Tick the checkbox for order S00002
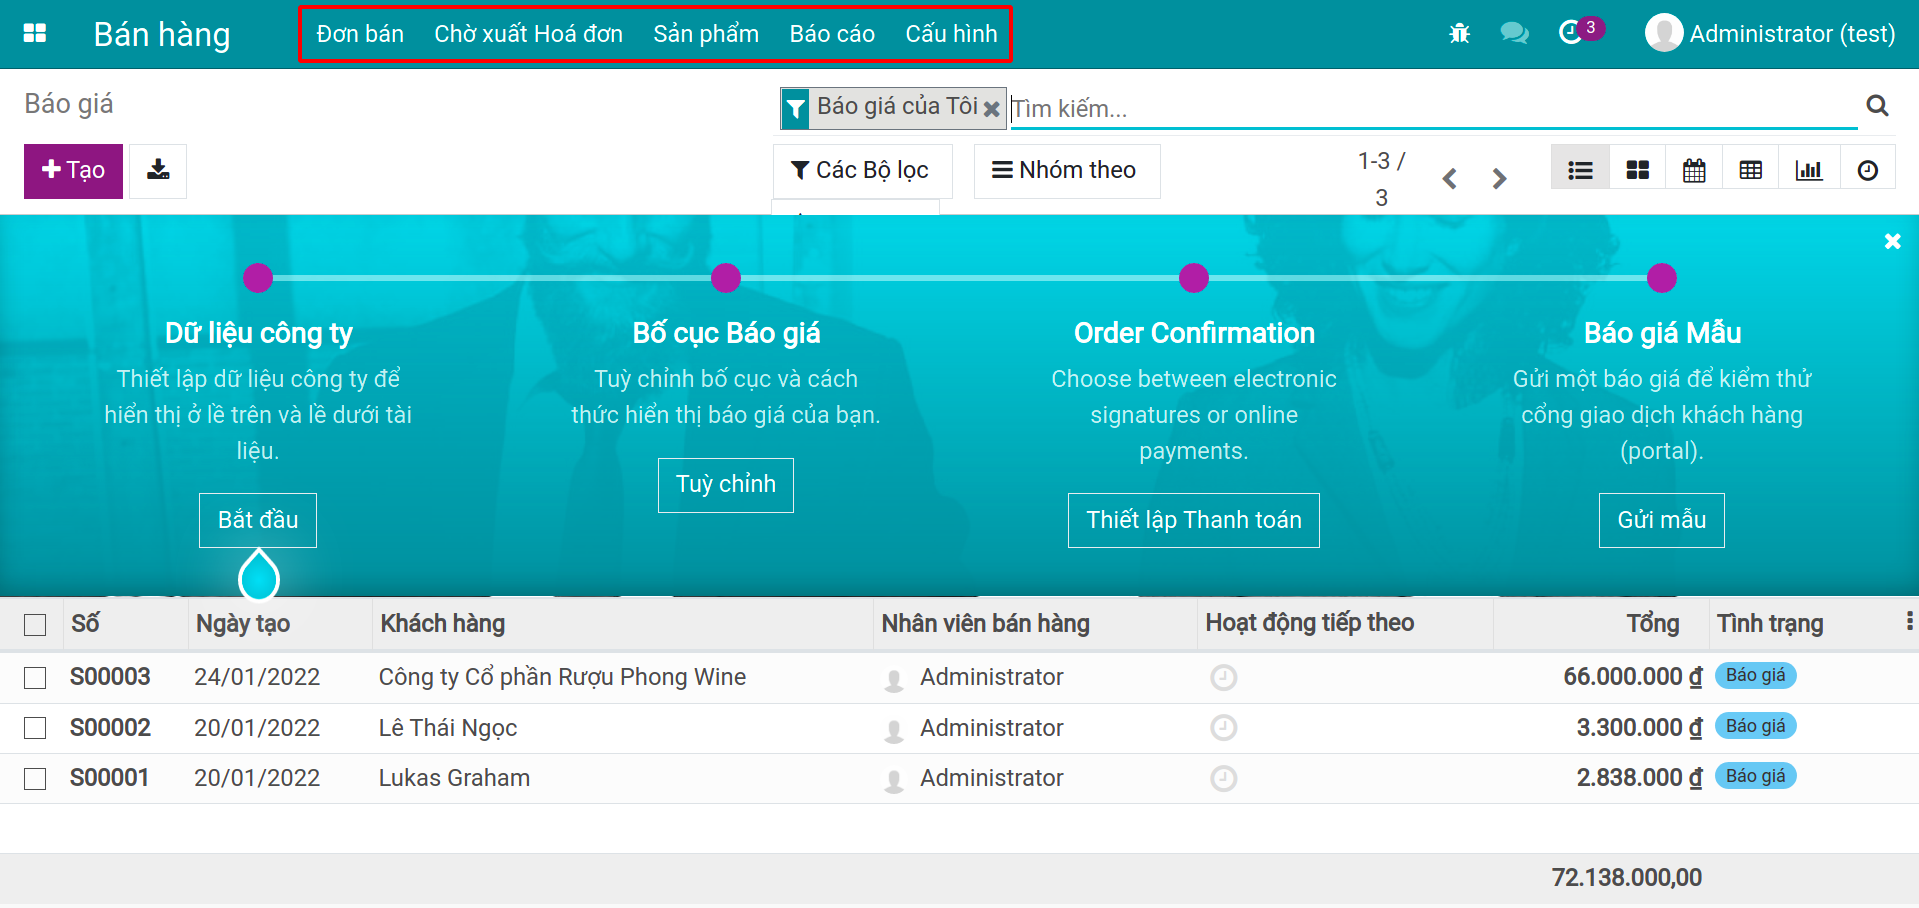This screenshot has height=908, width=1919. coord(35,728)
